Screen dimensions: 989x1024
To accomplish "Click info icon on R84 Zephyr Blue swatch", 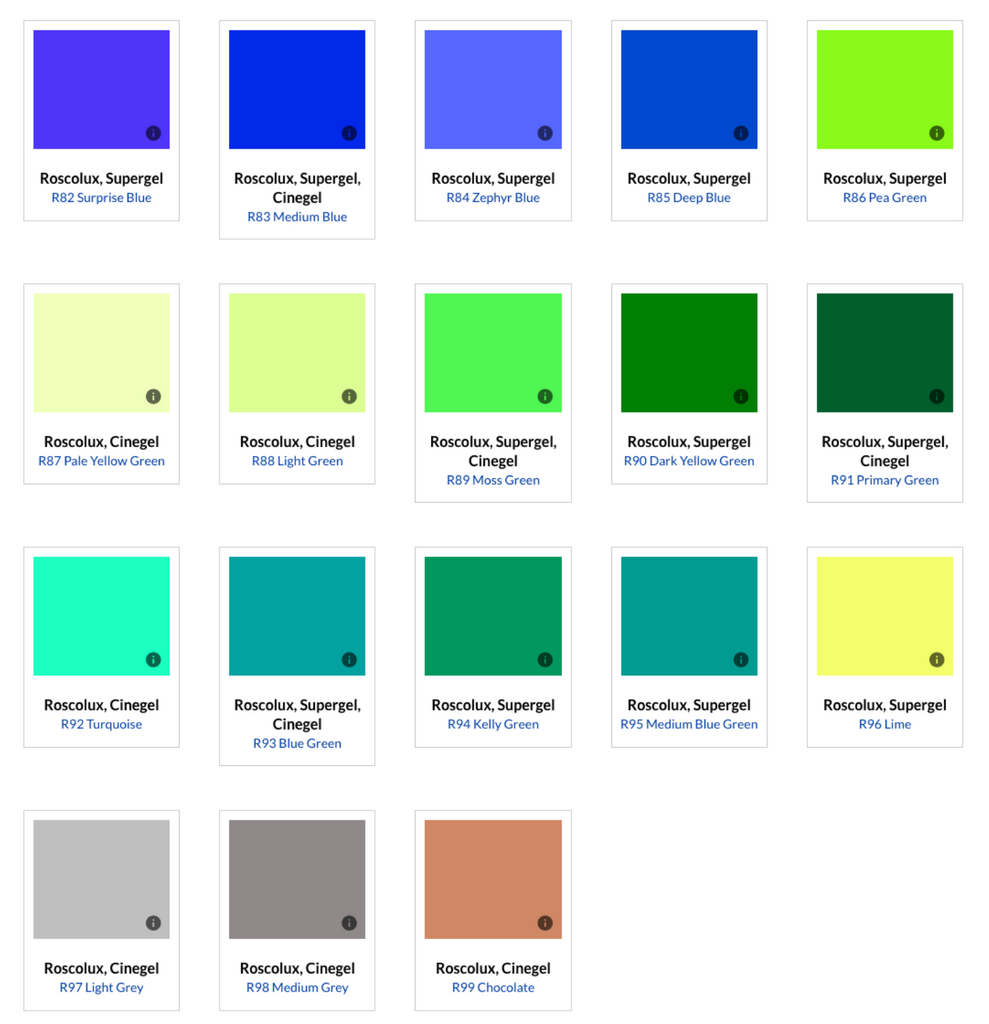I will 545,133.
